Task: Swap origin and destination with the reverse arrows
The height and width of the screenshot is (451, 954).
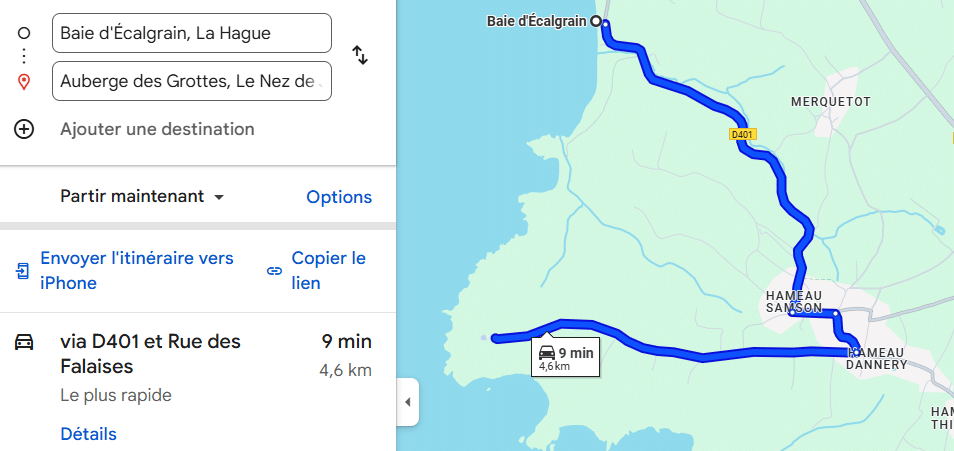Action: tap(360, 56)
